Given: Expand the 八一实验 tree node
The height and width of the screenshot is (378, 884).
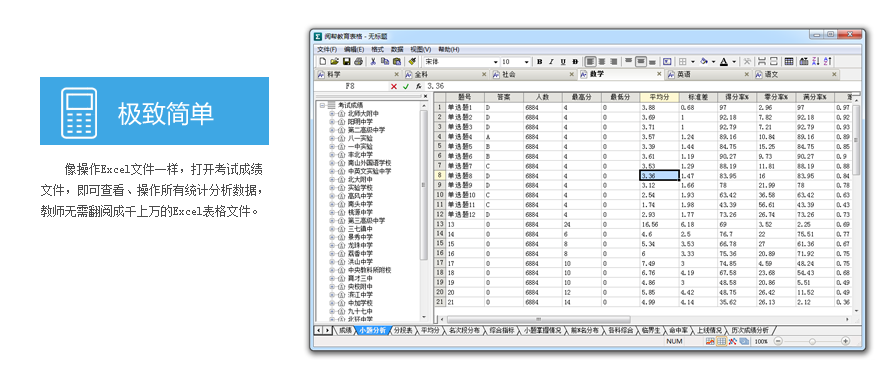Looking at the screenshot, I should click(332, 138).
